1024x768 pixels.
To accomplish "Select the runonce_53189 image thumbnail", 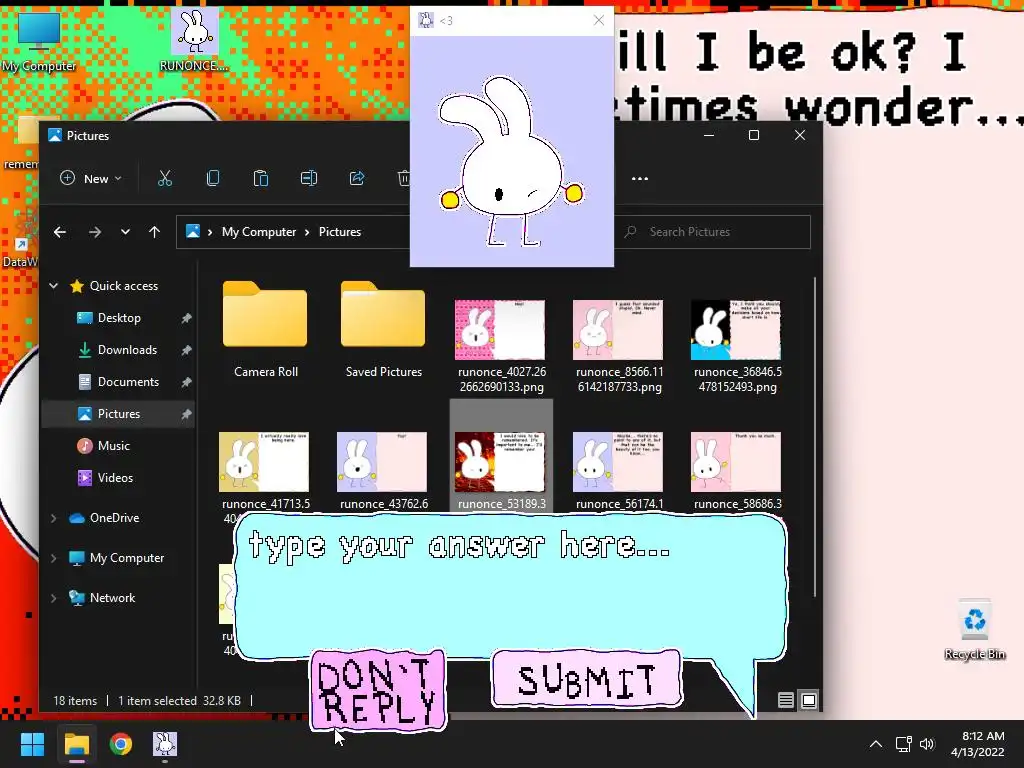I will click(x=500, y=462).
